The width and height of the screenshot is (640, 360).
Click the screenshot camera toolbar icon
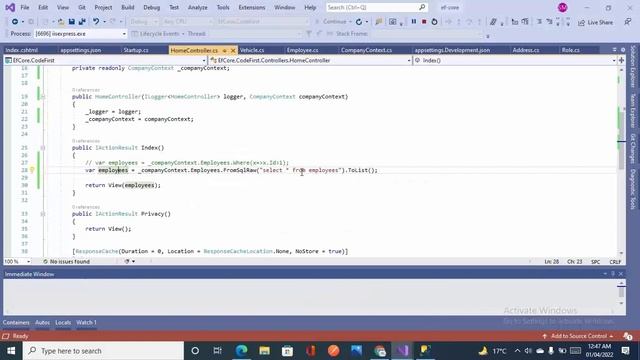pos(392,22)
